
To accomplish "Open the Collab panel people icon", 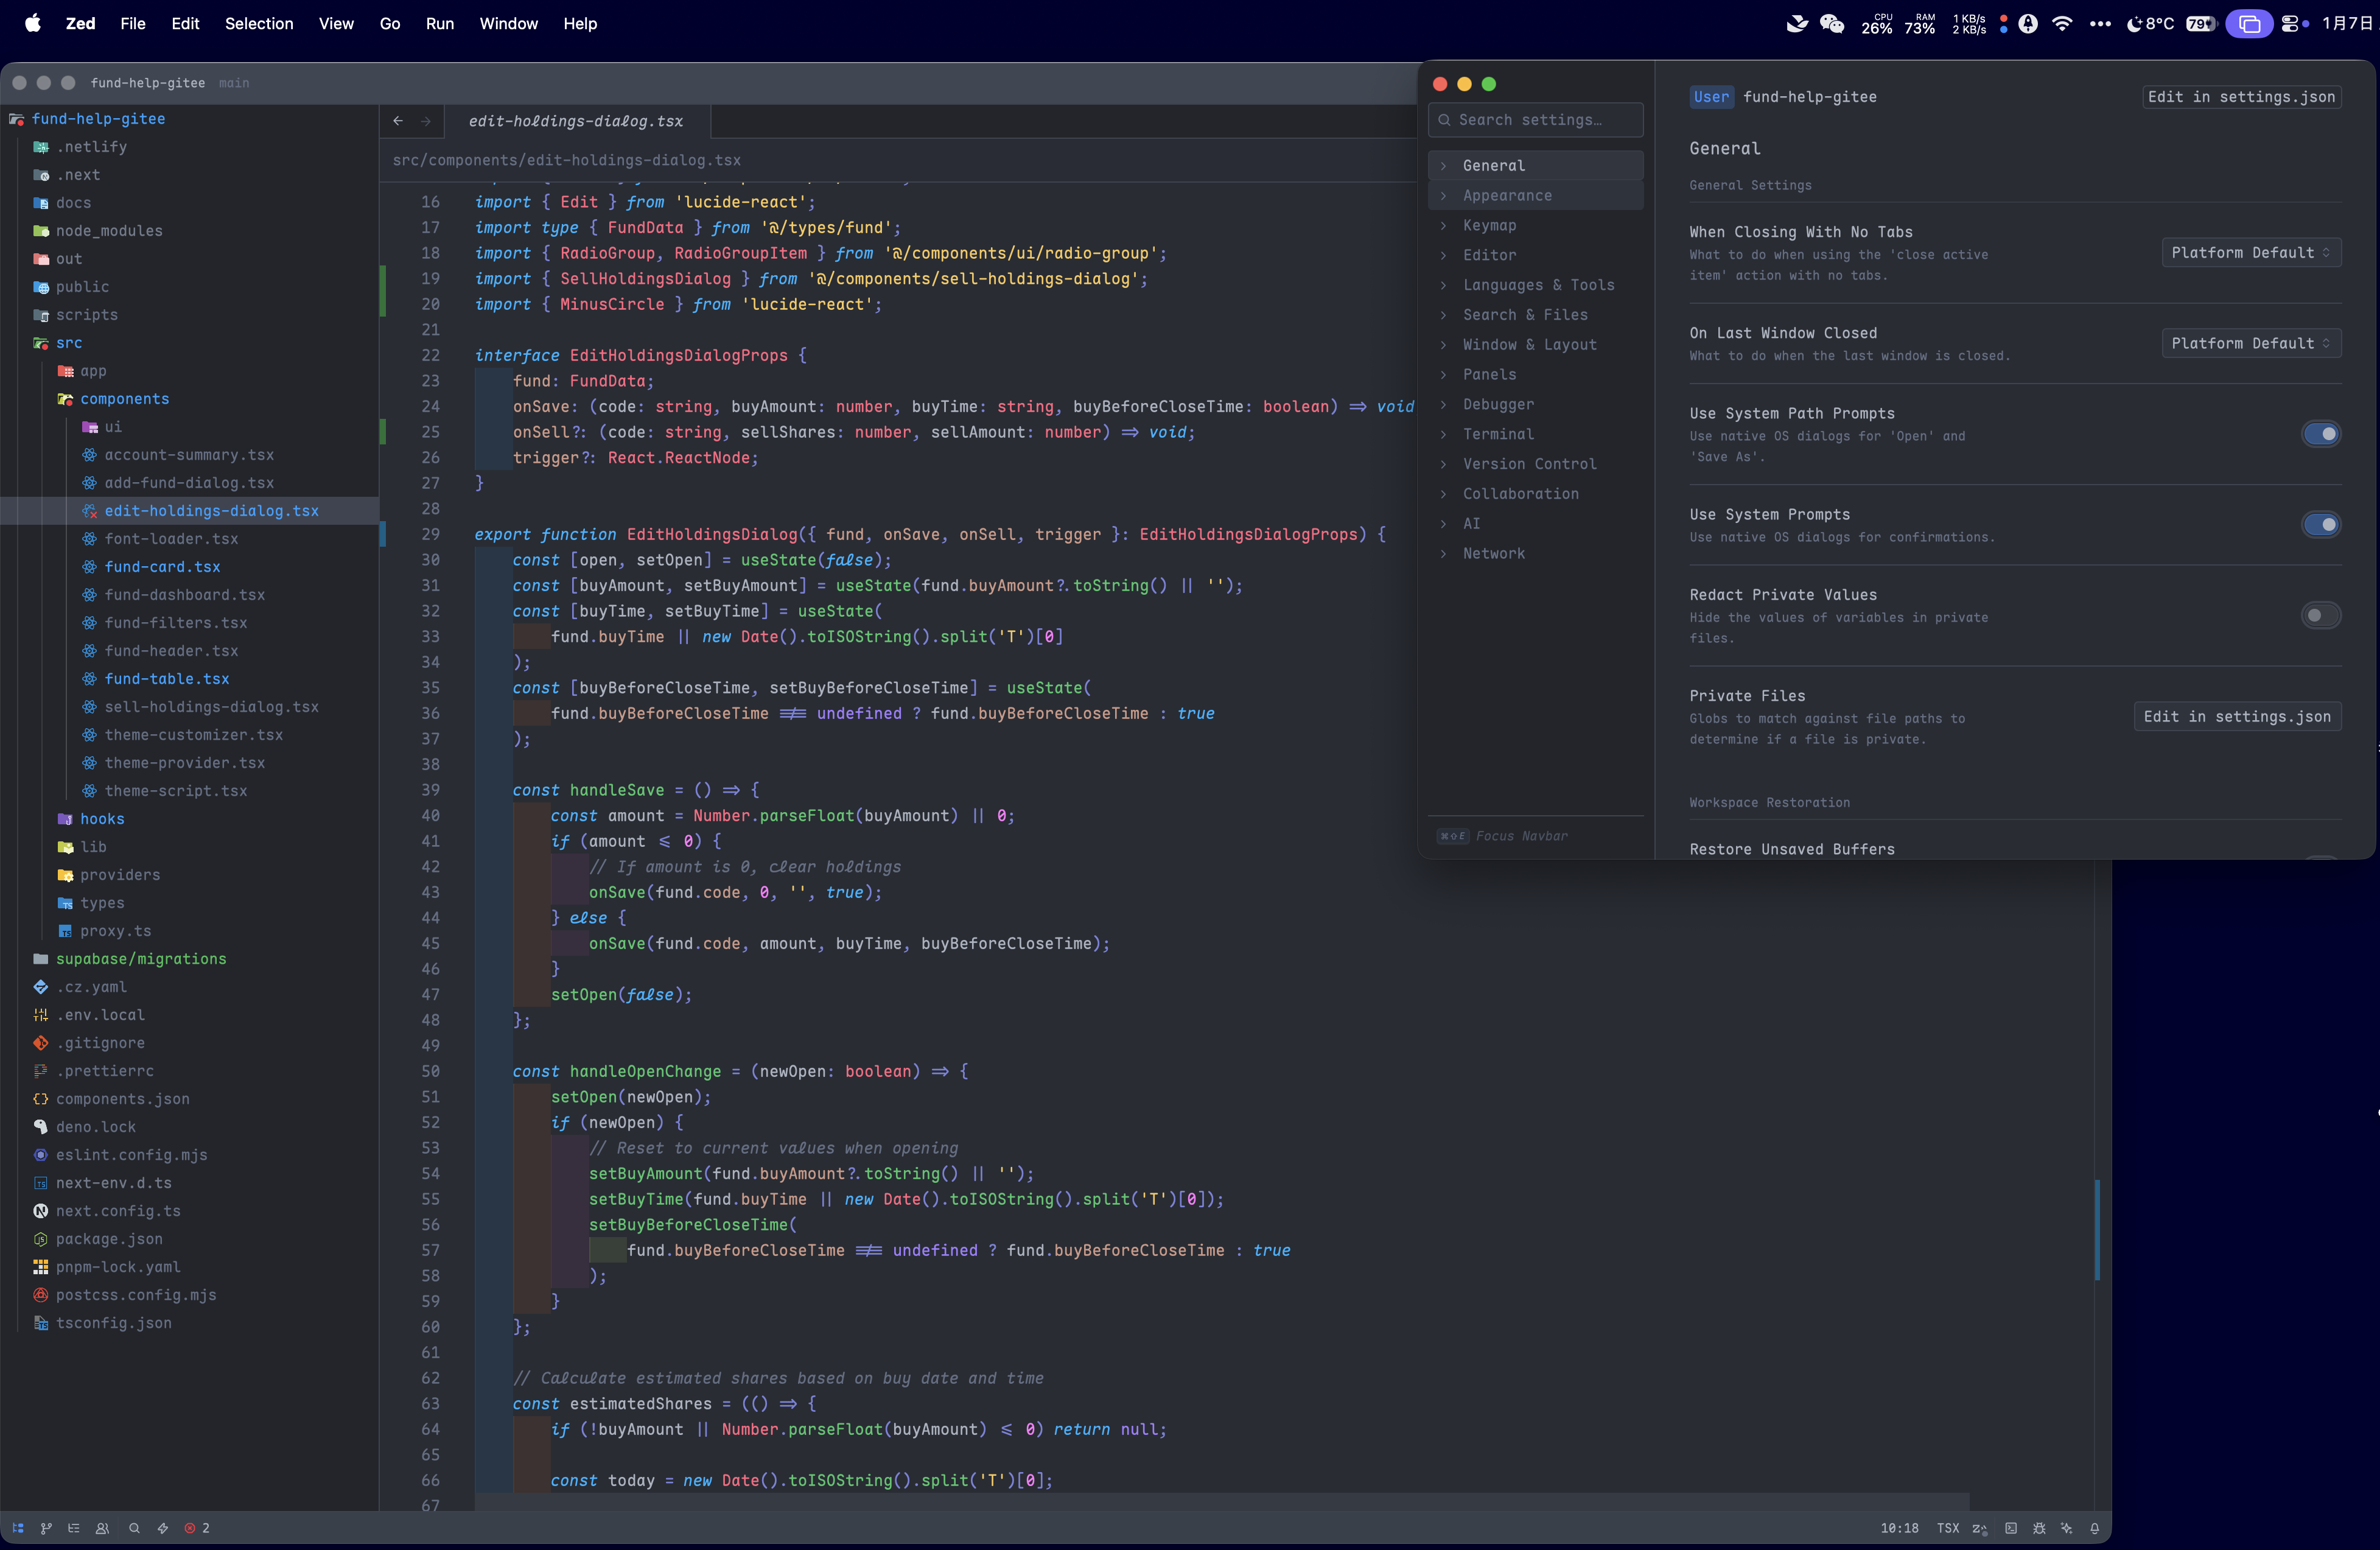I will 102,1528.
